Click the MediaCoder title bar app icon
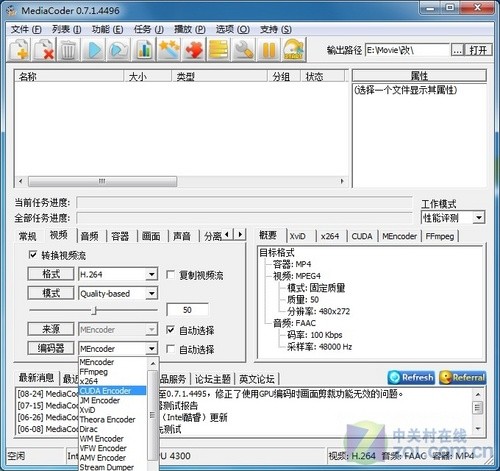The width and height of the screenshot is (500, 471). click(11, 10)
